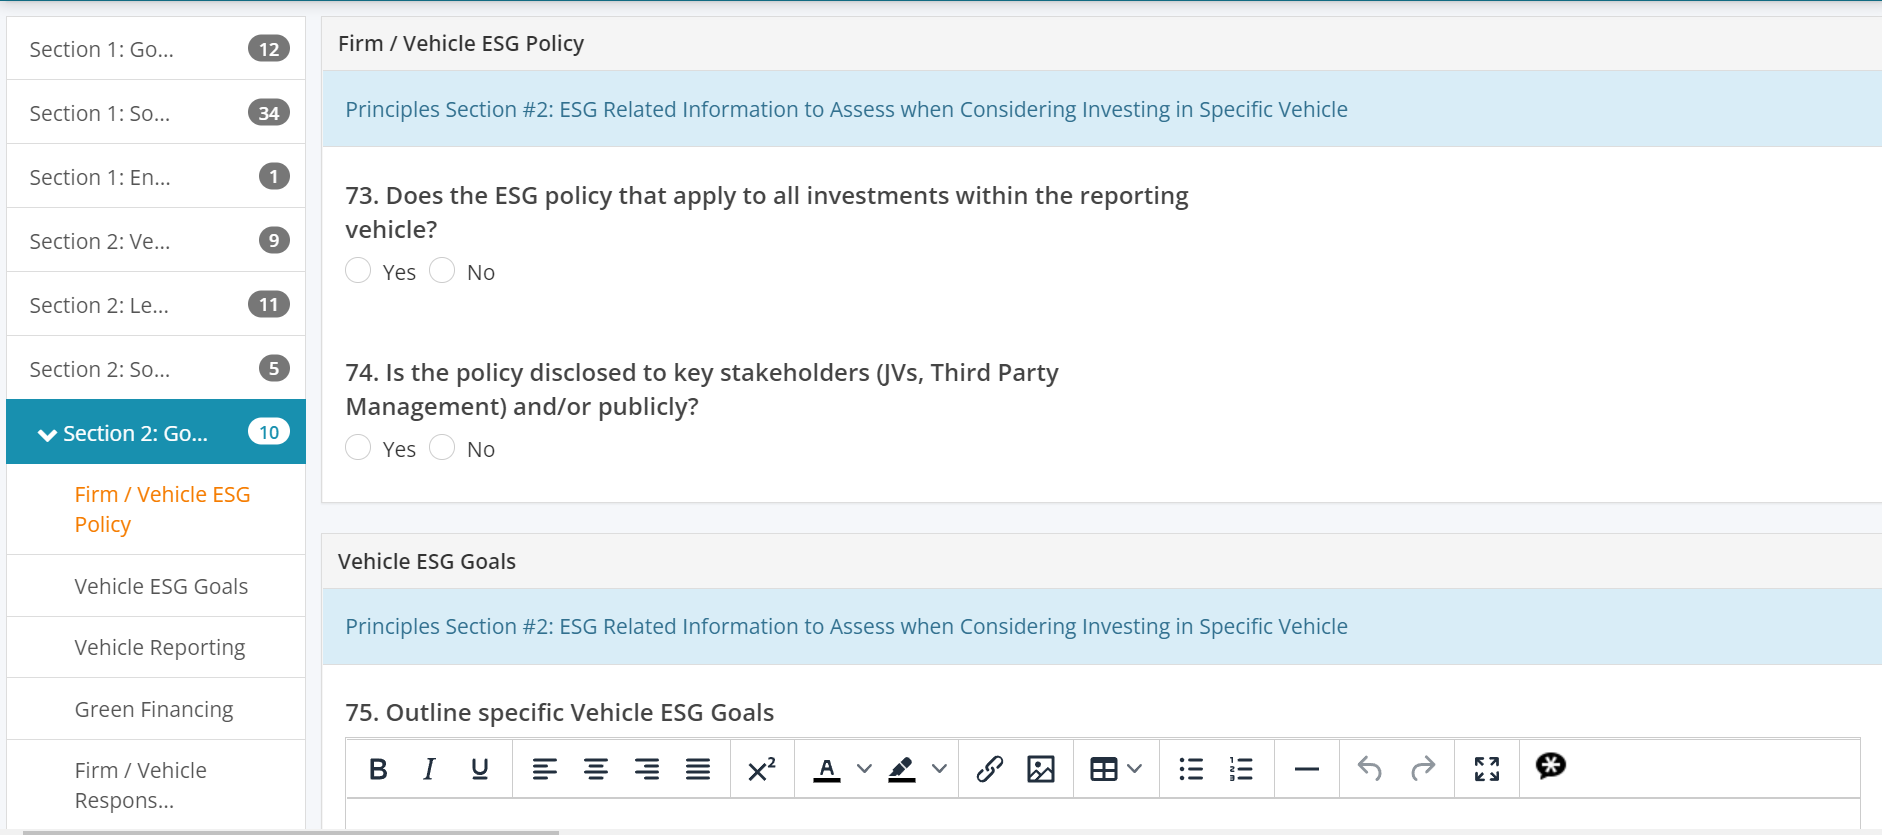
Task: Select Yes for question 73
Action: 358,270
